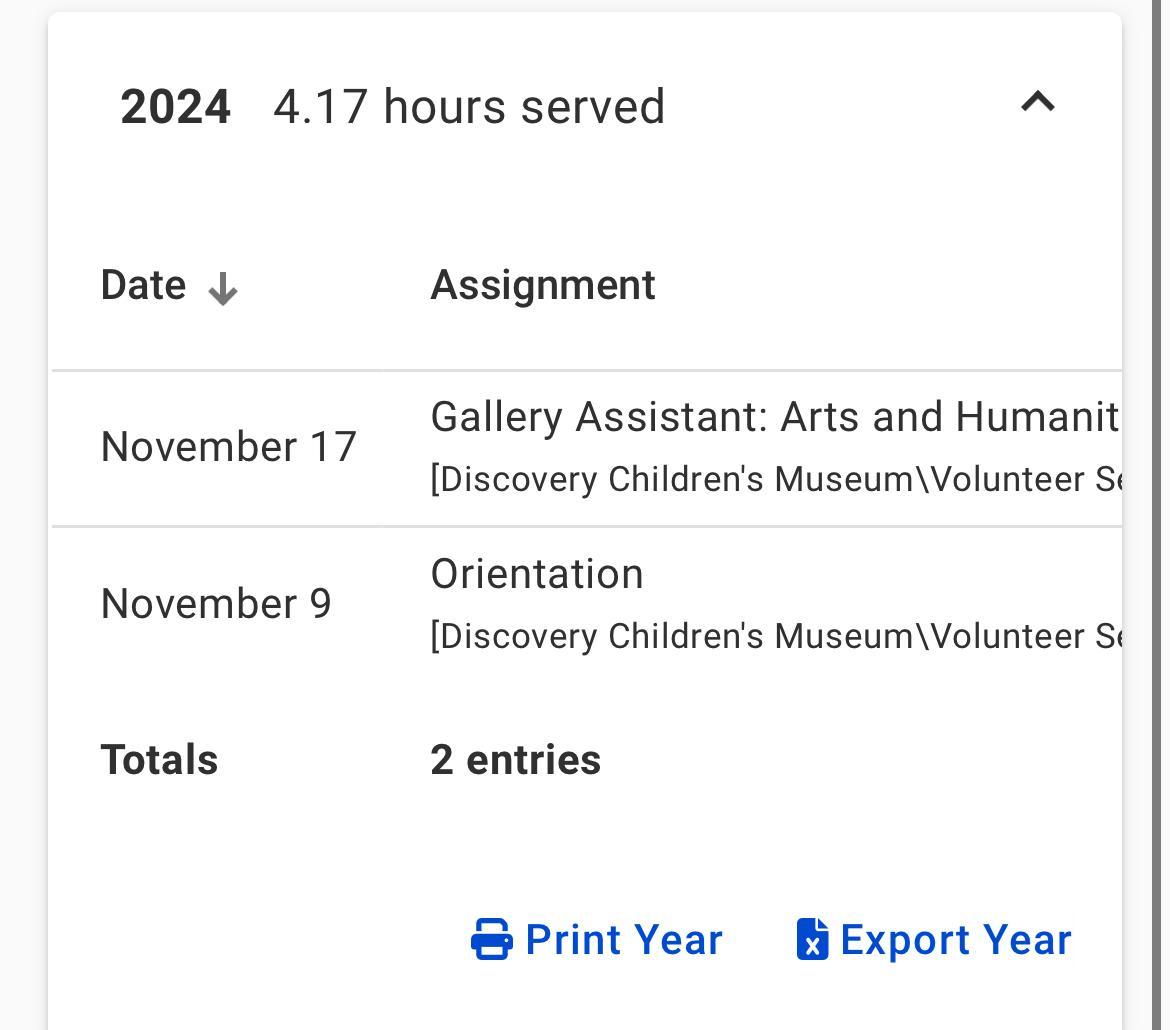Click the 2024 year heading
The width and height of the screenshot is (1170, 1030).
(175, 107)
